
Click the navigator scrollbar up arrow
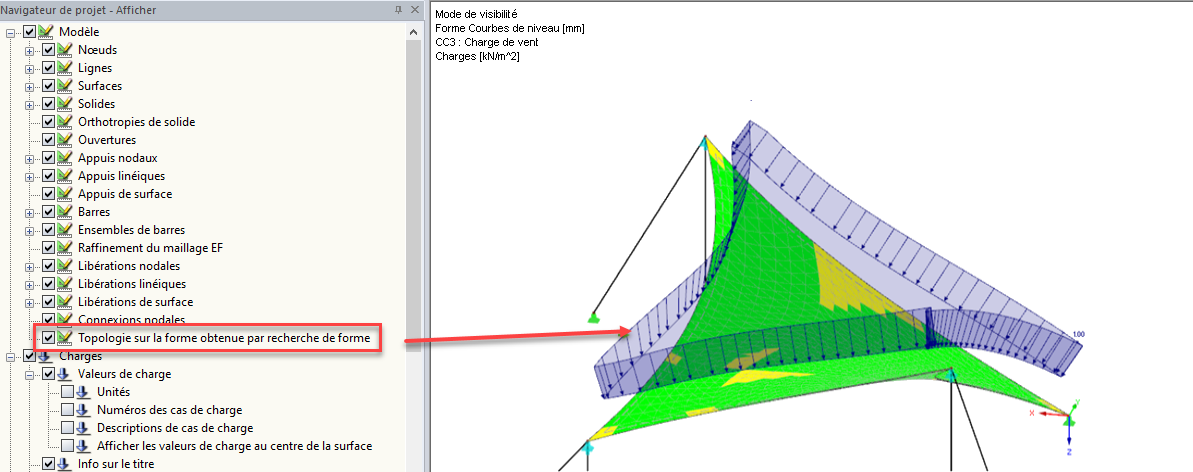(413, 32)
